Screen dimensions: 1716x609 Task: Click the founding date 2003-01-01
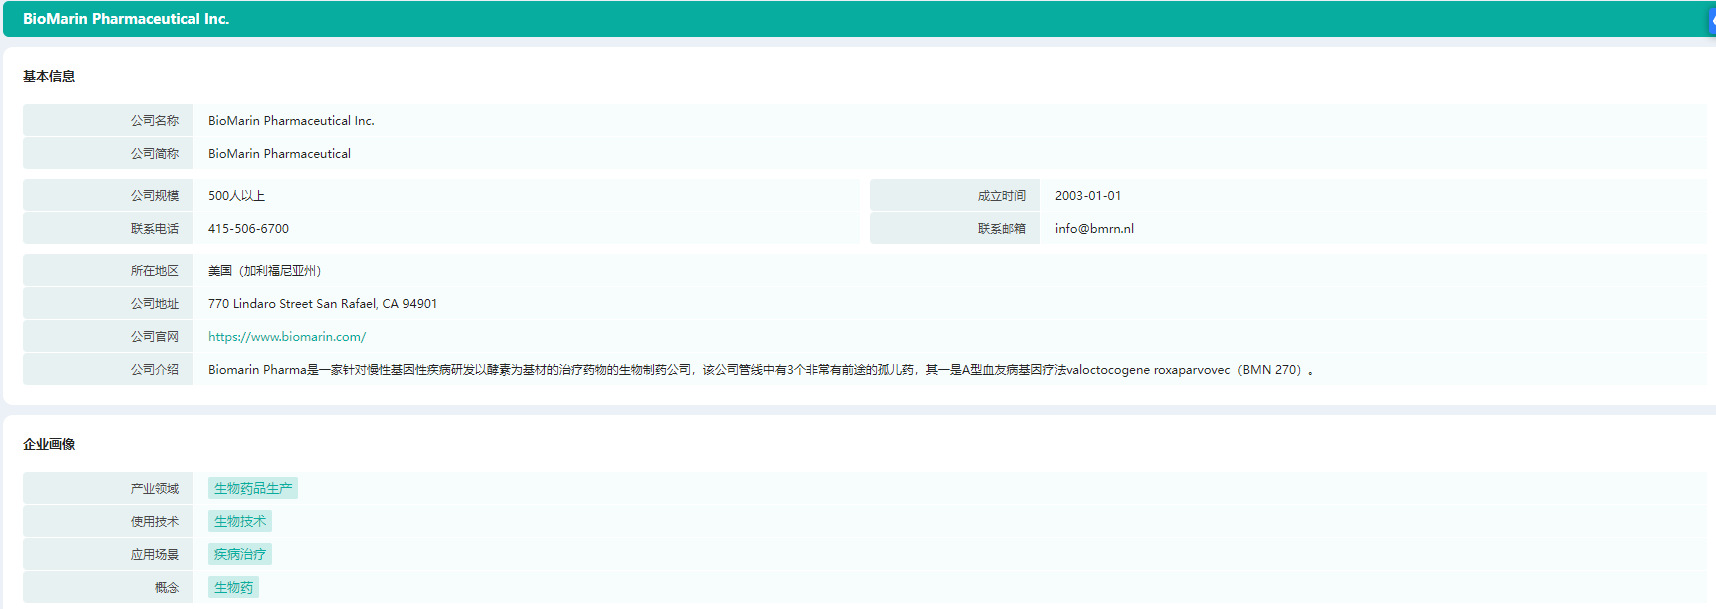[x=1088, y=196]
